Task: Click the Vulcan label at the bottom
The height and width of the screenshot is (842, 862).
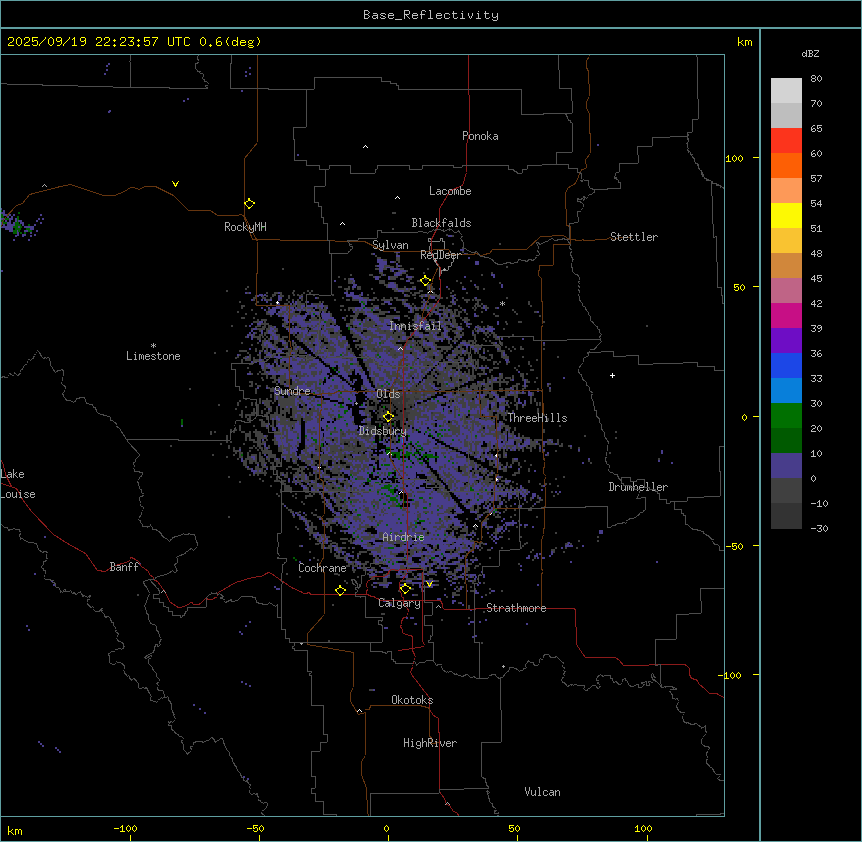Action: pos(542,792)
